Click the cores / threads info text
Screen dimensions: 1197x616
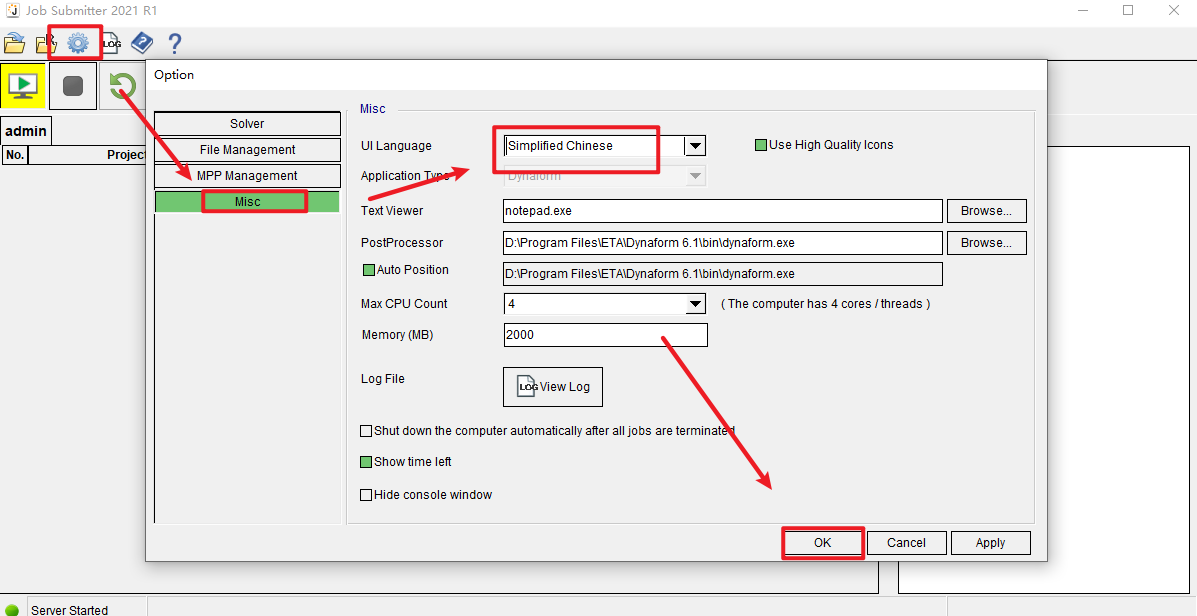825,304
